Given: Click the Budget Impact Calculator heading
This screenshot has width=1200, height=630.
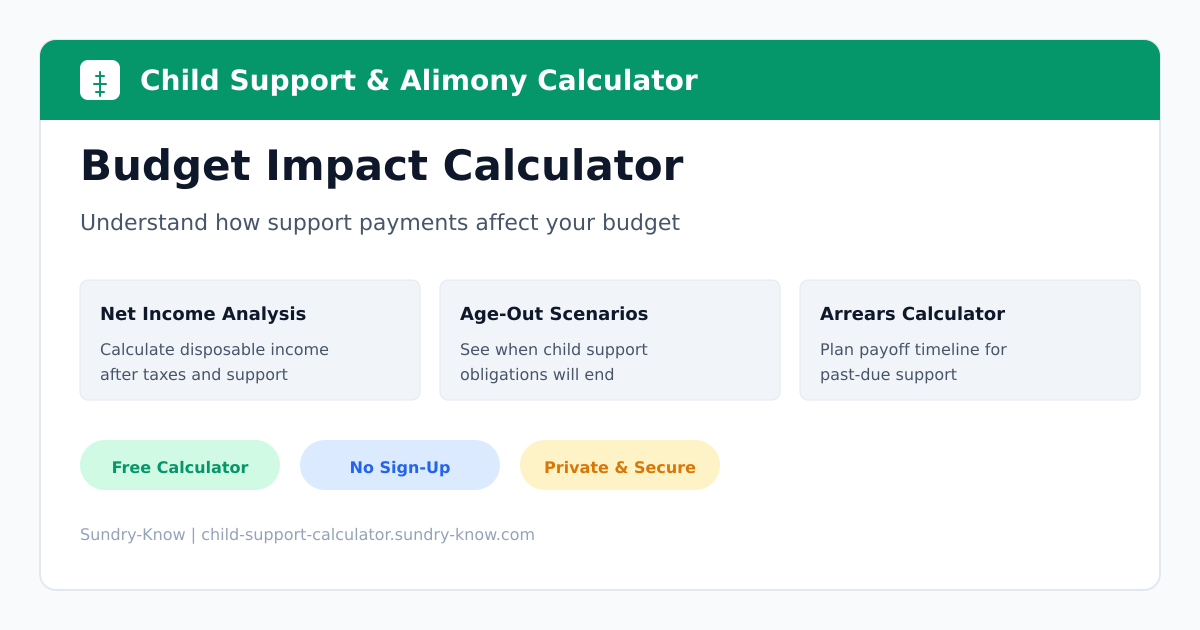Looking at the screenshot, I should 381,166.
